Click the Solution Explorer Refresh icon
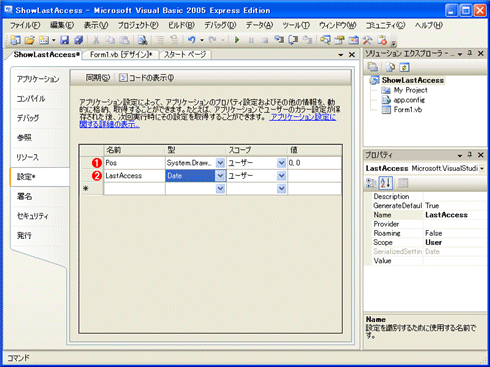Viewport: 490px width, 367px height. click(404, 67)
